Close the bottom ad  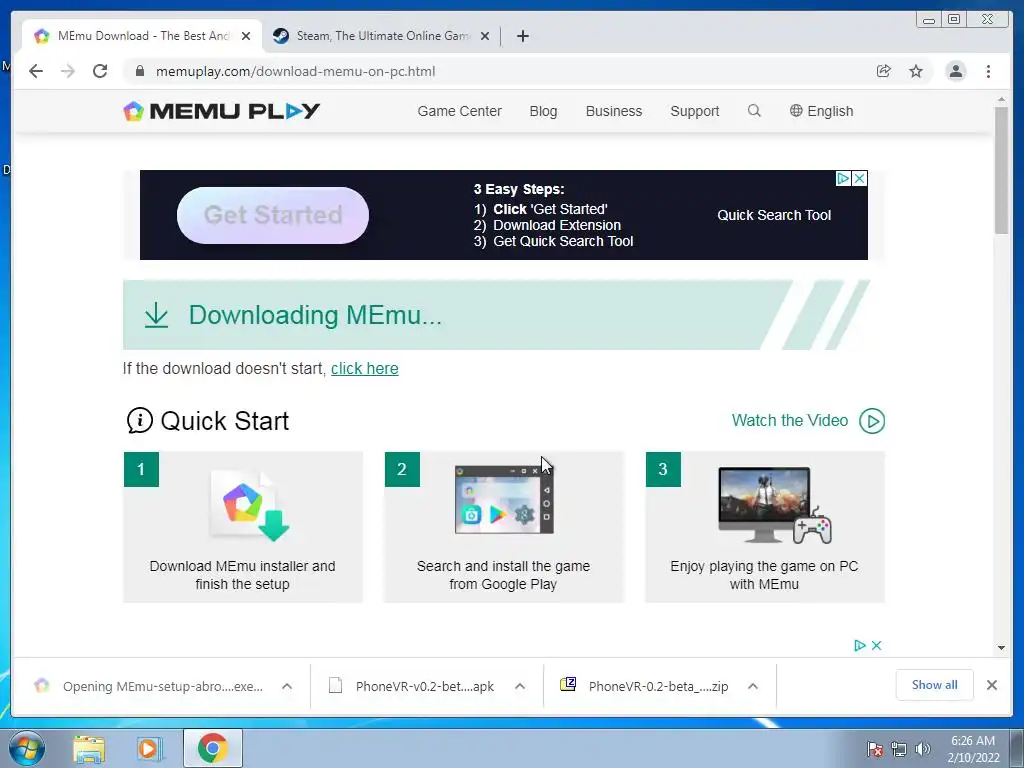point(876,645)
